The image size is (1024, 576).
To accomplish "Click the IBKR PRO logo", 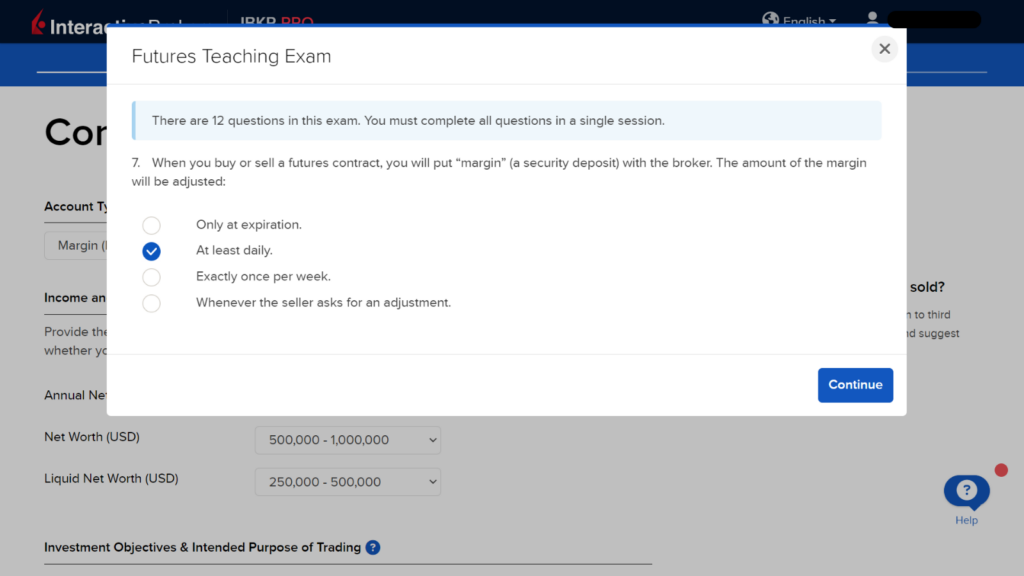I will pyautogui.click(x=277, y=21).
